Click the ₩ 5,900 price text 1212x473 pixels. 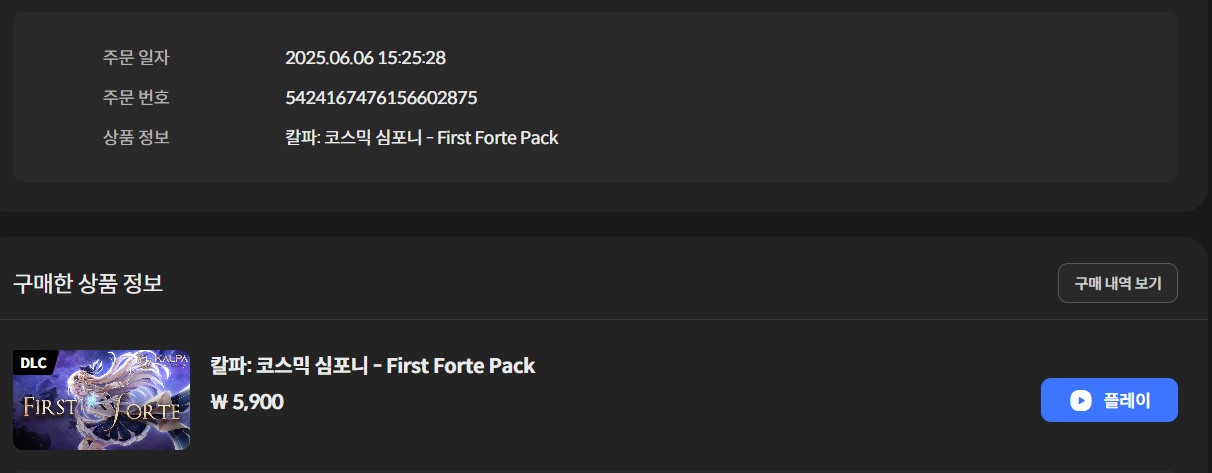(247, 402)
